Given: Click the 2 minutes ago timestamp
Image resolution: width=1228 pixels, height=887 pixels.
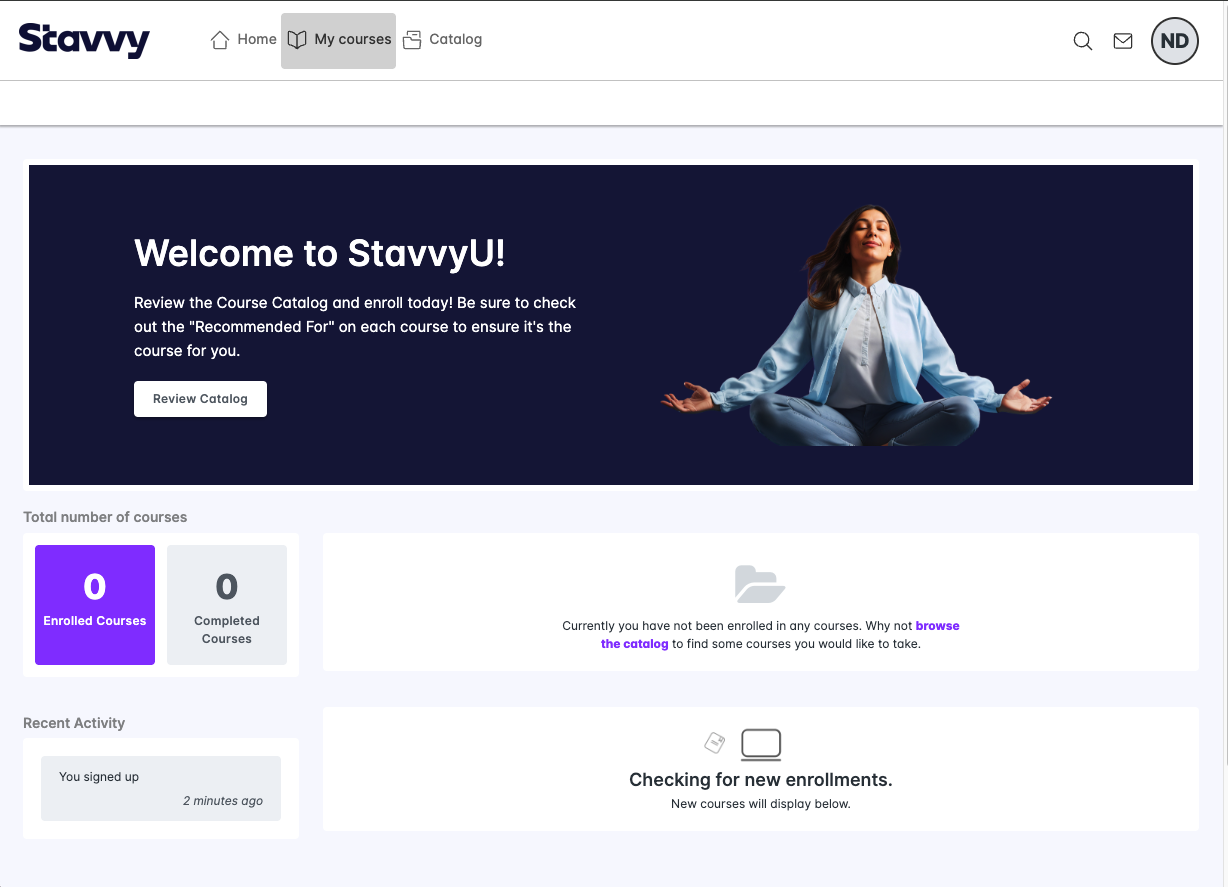Looking at the screenshot, I should tap(223, 801).
